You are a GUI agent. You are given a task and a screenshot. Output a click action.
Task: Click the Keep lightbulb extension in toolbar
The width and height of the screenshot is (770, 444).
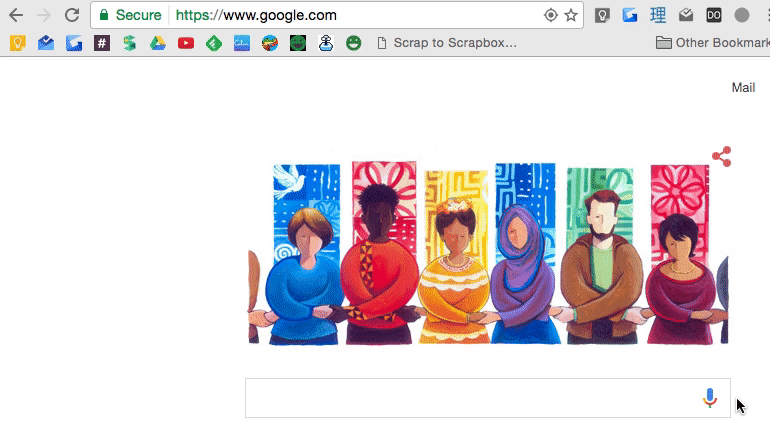click(x=602, y=15)
